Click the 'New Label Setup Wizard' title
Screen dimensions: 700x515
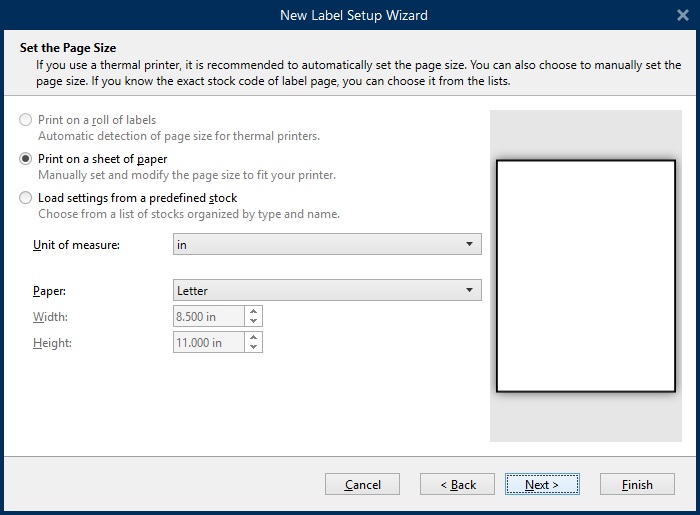pyautogui.click(x=354, y=15)
